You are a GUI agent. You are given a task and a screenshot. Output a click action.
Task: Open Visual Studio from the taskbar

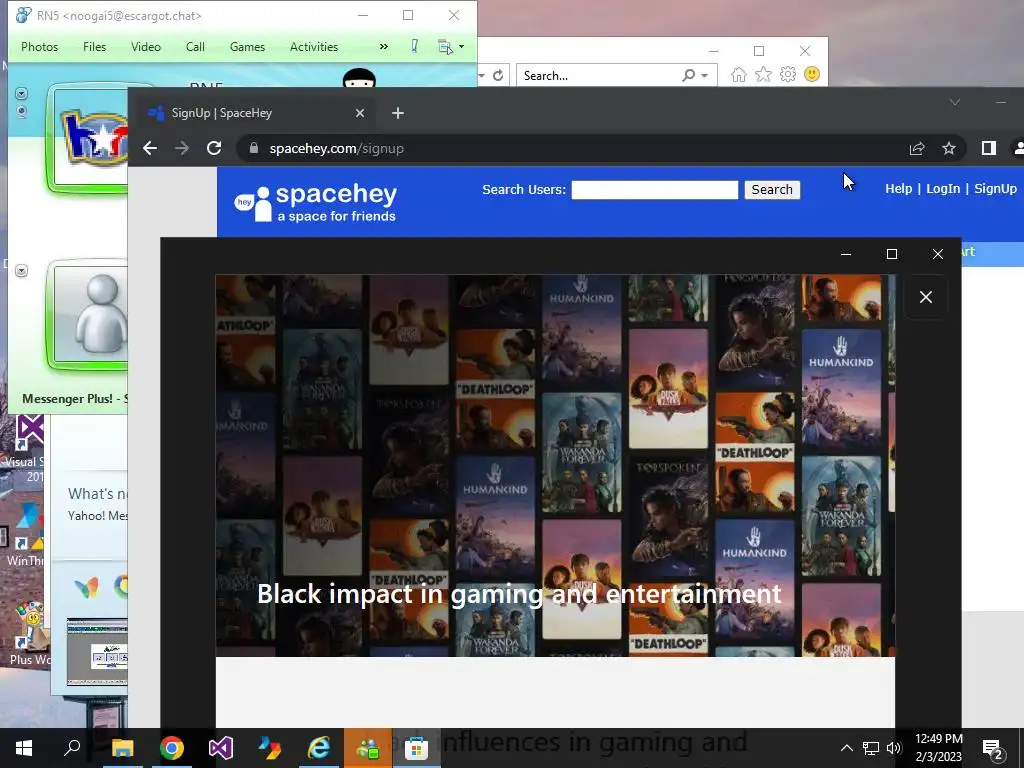(x=221, y=748)
